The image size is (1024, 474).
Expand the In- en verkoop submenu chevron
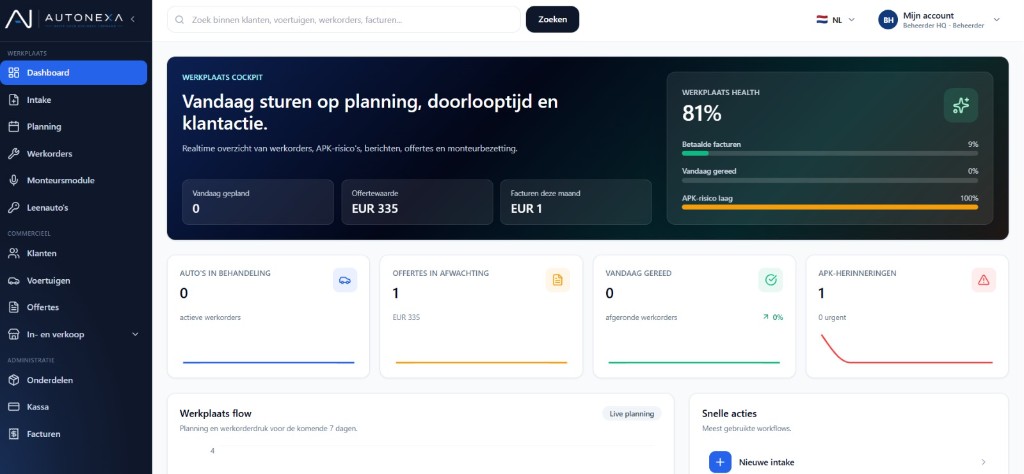coord(135,334)
